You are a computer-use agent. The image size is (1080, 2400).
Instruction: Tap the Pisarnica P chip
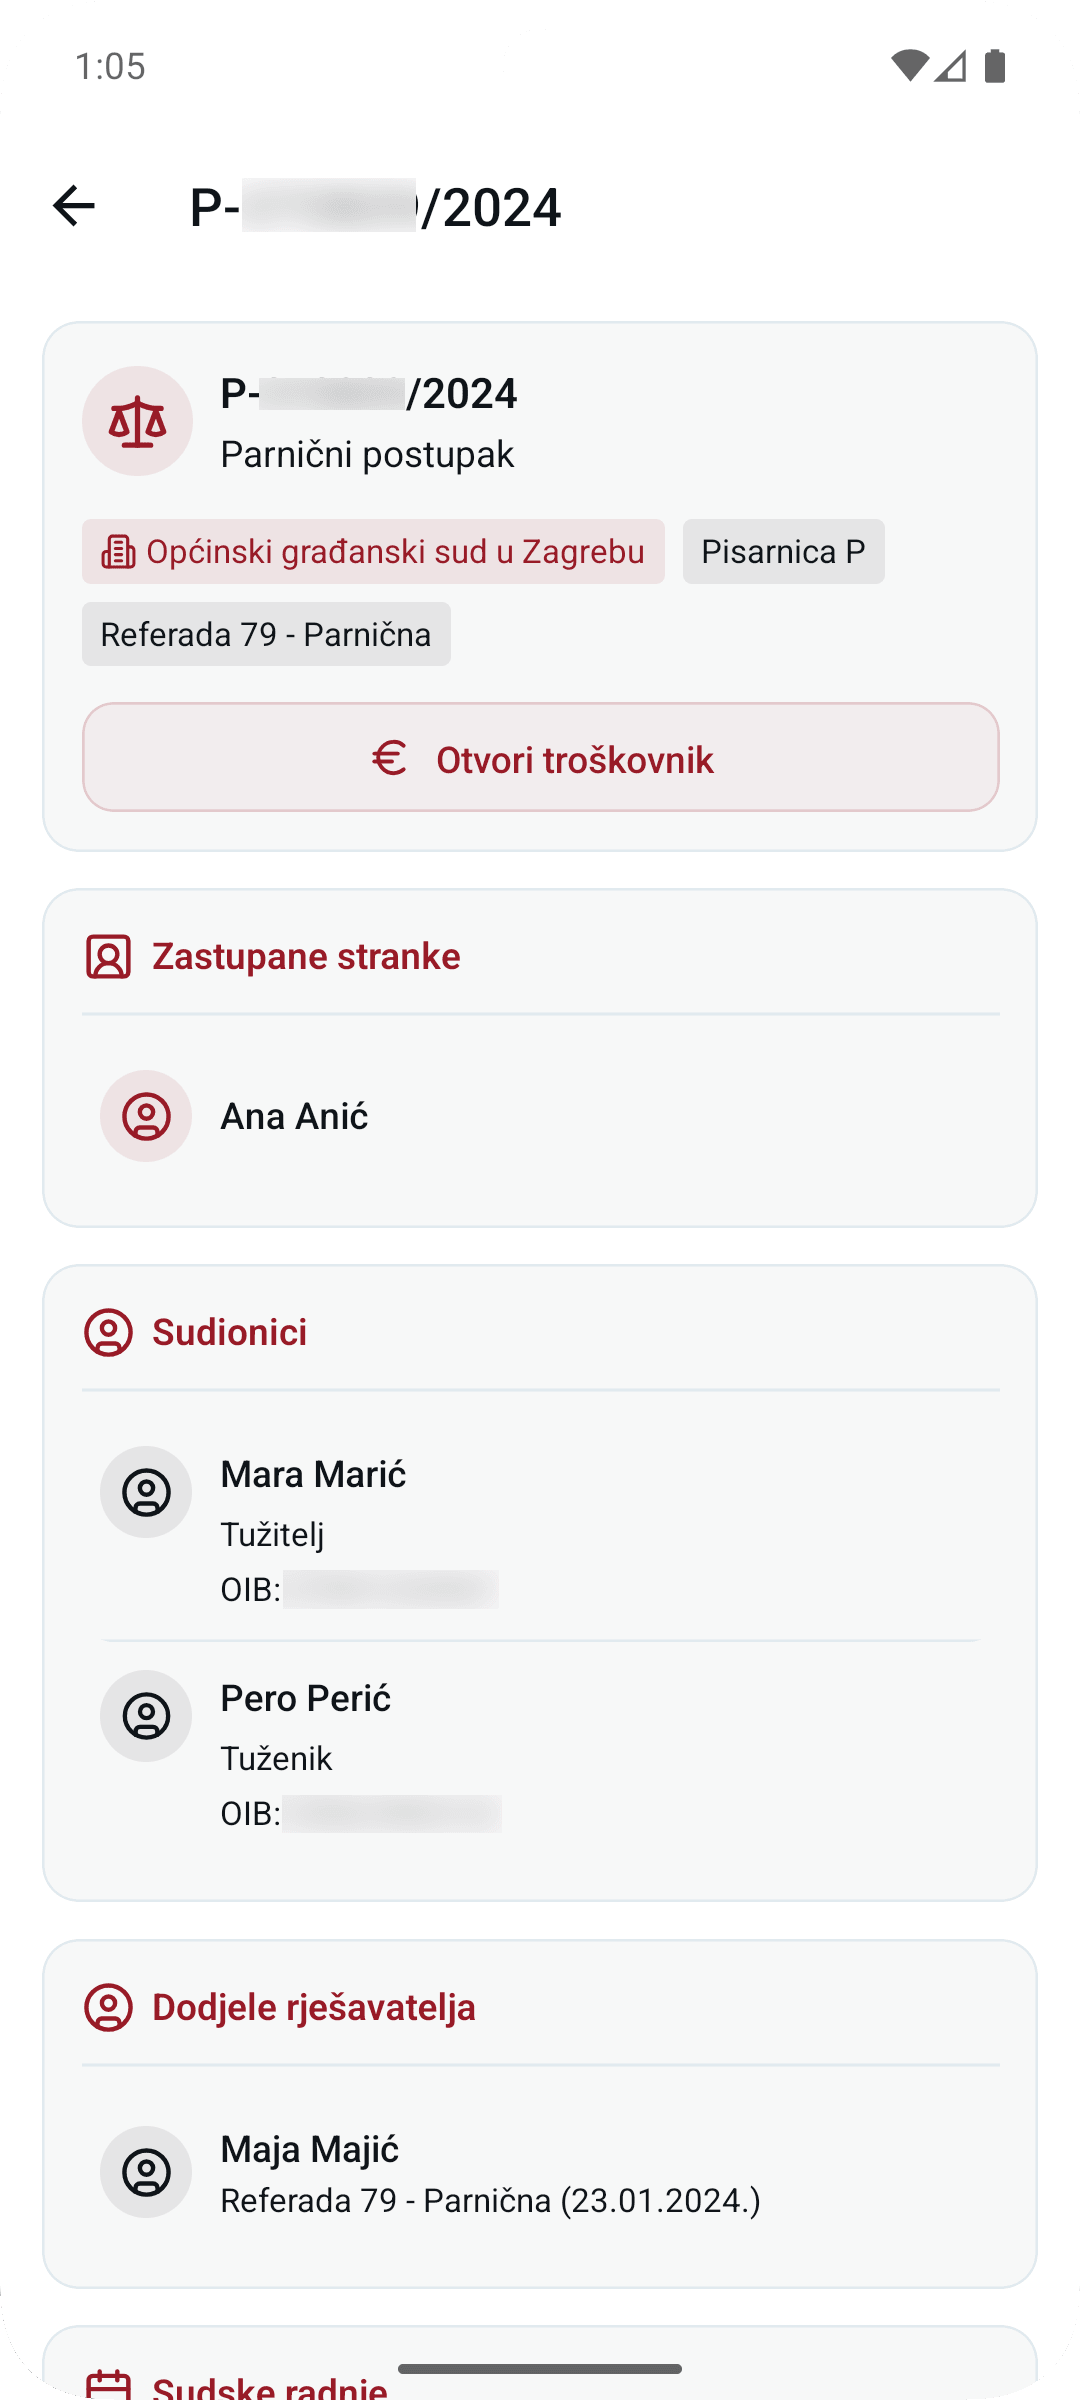(784, 551)
